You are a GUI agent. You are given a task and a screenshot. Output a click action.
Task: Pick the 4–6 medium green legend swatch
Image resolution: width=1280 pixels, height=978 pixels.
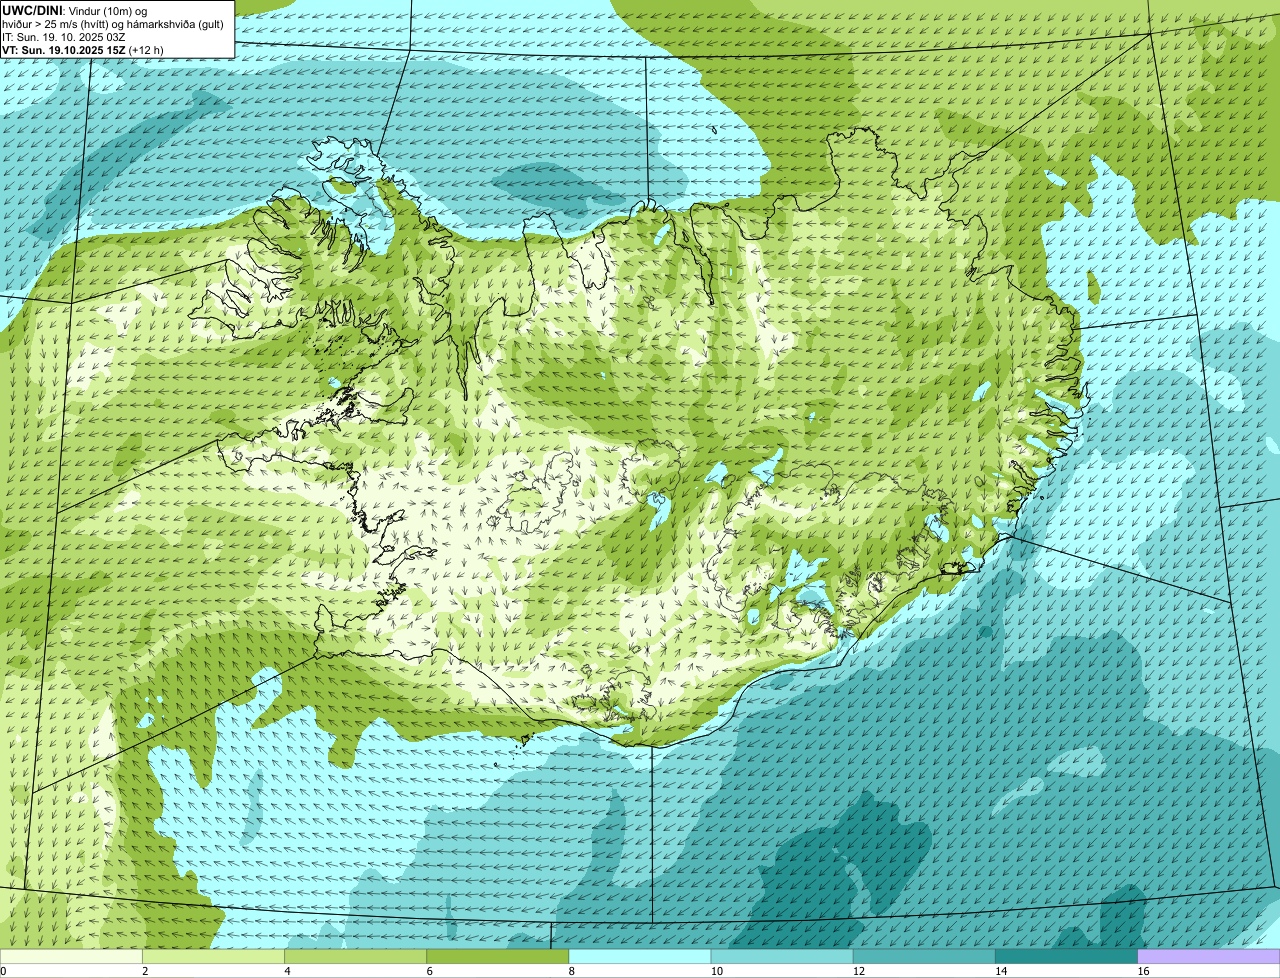tap(355, 957)
